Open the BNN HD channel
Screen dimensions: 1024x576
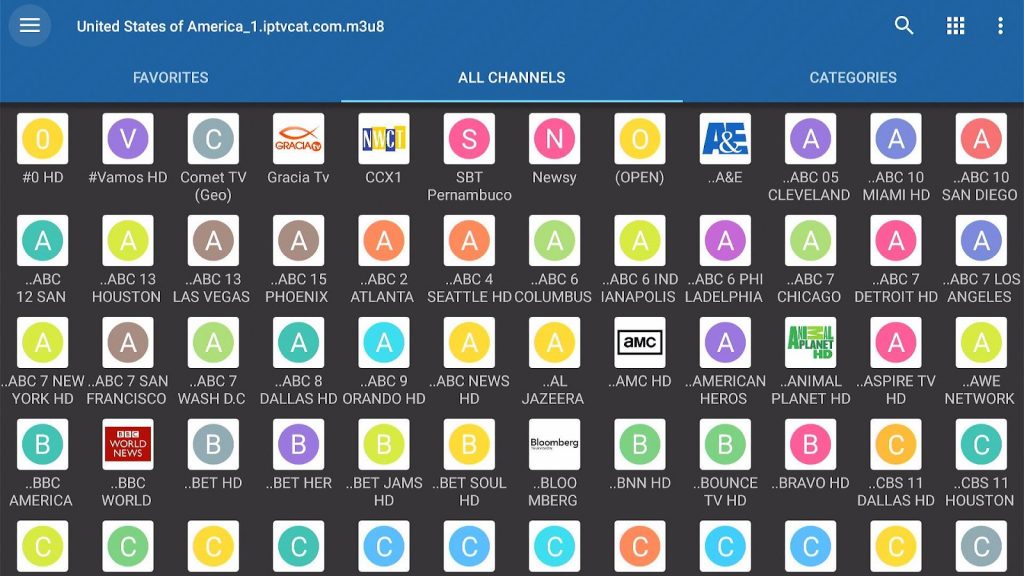(x=640, y=445)
